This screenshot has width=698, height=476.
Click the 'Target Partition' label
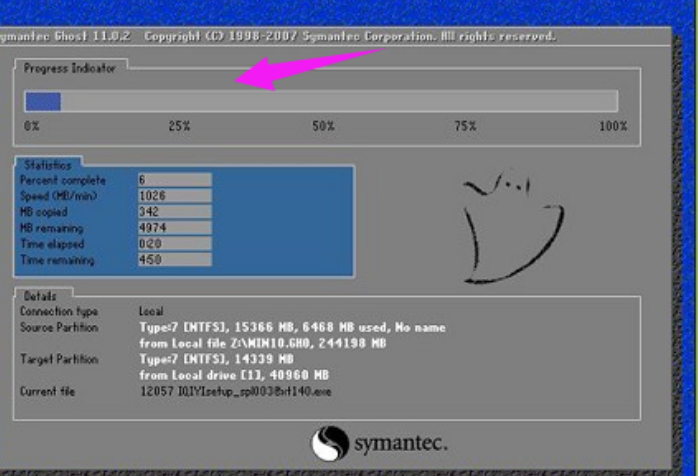(x=59, y=359)
